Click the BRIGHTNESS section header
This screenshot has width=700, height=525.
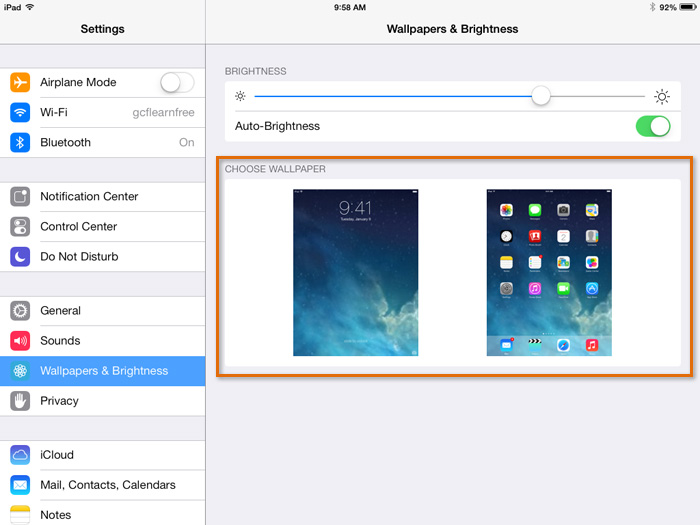point(255,71)
